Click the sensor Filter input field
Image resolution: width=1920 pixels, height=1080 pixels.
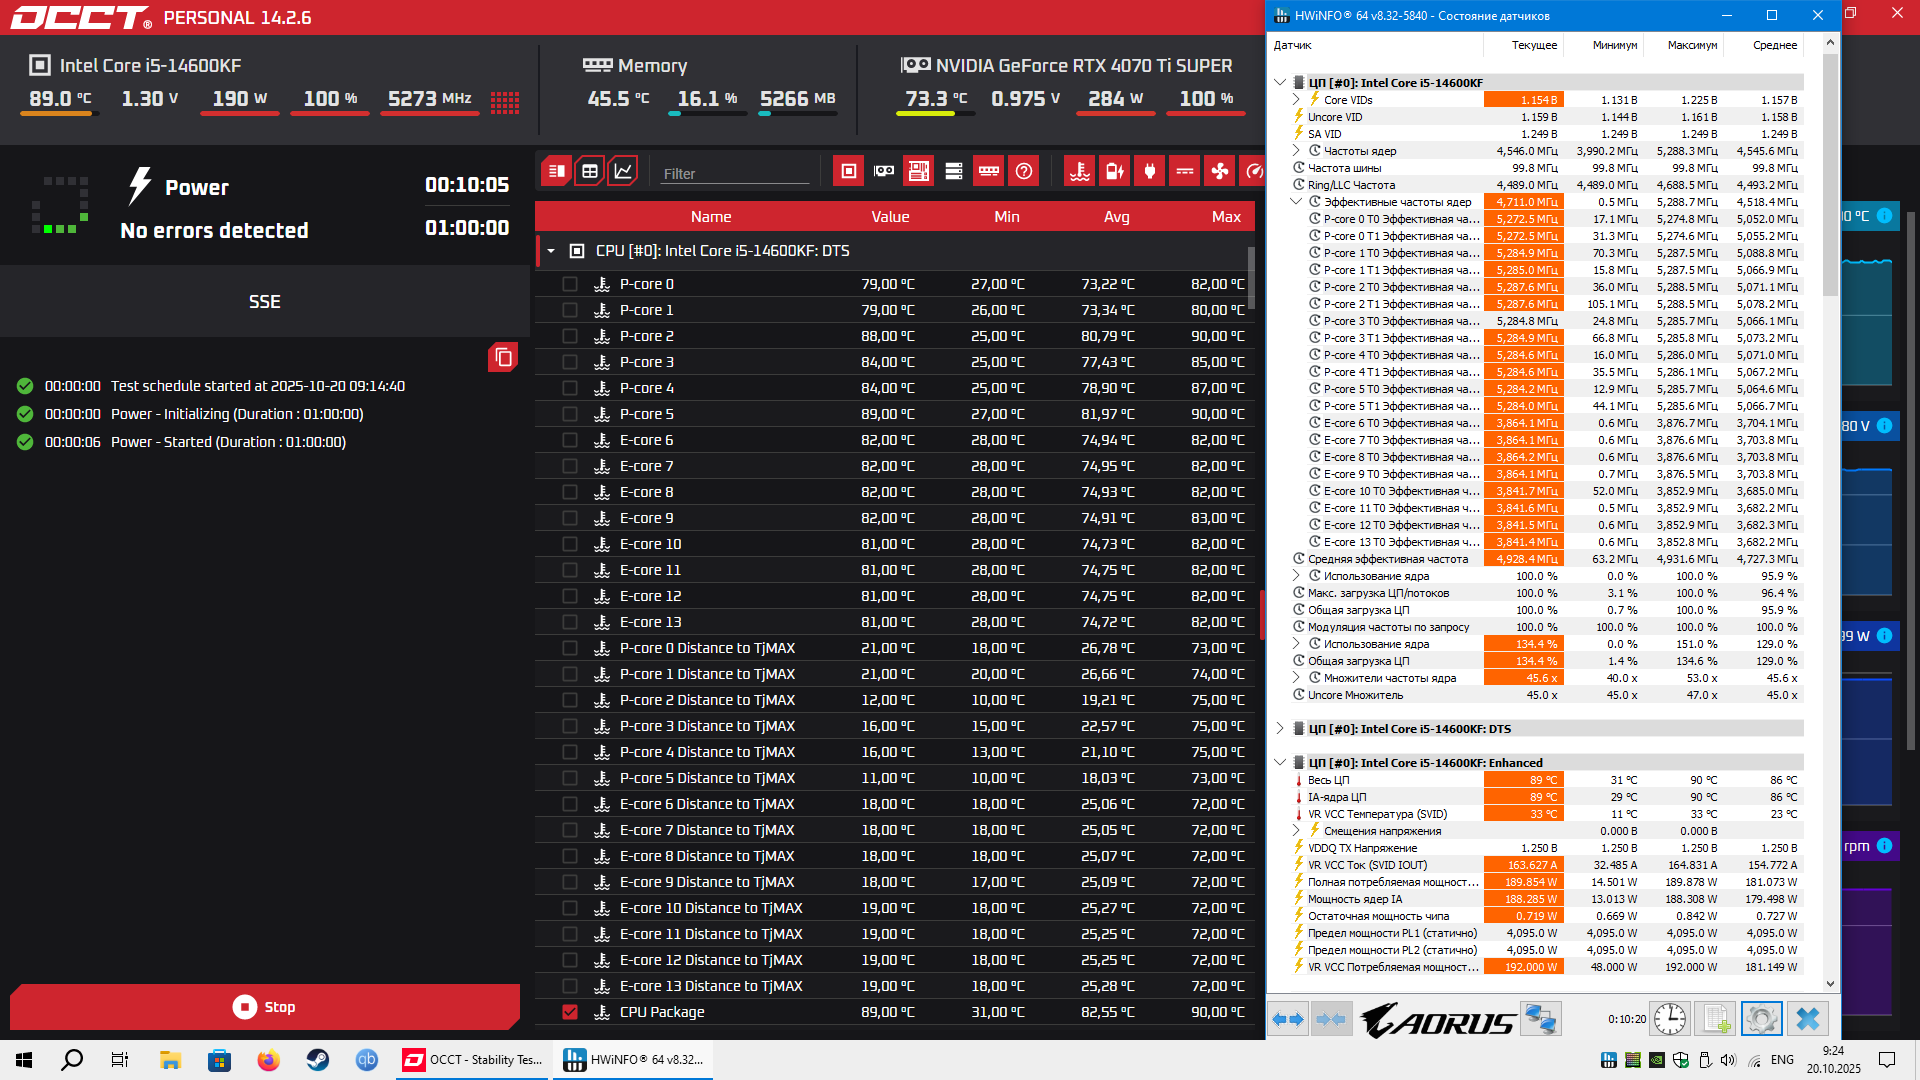click(x=735, y=173)
